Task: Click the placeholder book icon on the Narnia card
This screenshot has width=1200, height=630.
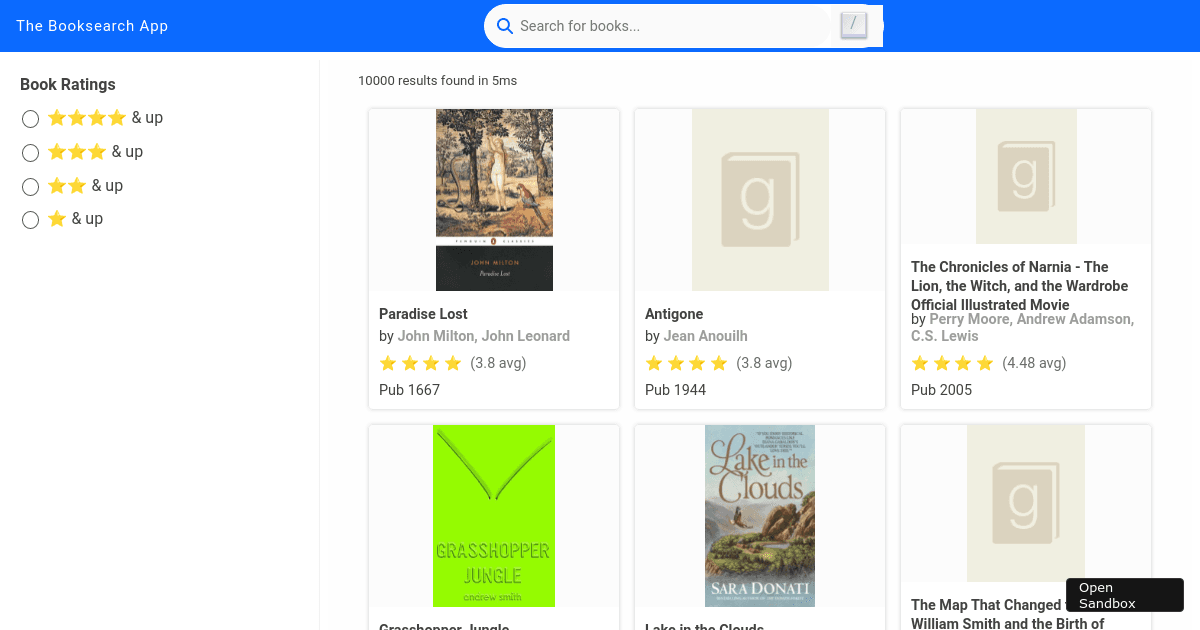Action: click(1026, 176)
